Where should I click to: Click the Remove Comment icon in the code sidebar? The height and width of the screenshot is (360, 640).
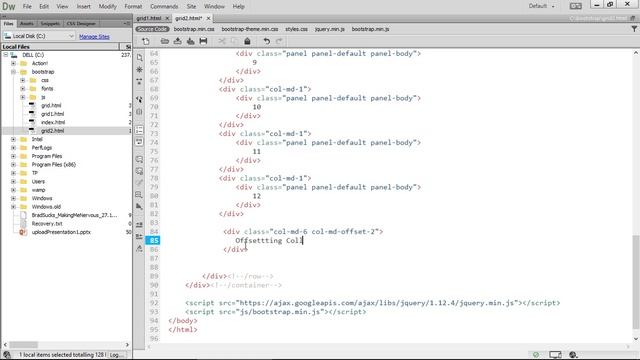tap(139, 171)
